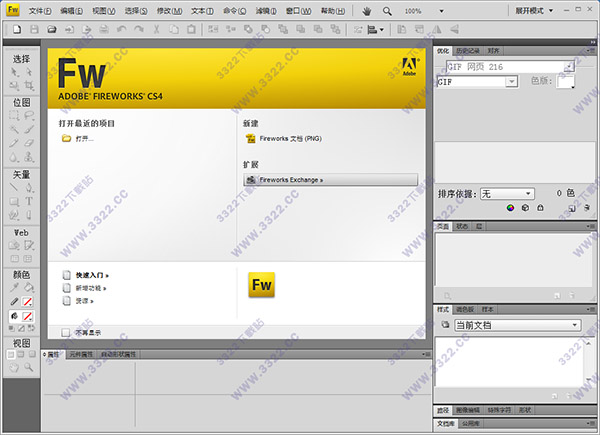Viewport: 600px width, 435px height.
Task: Open the 快速入门 » link
Action: point(92,275)
